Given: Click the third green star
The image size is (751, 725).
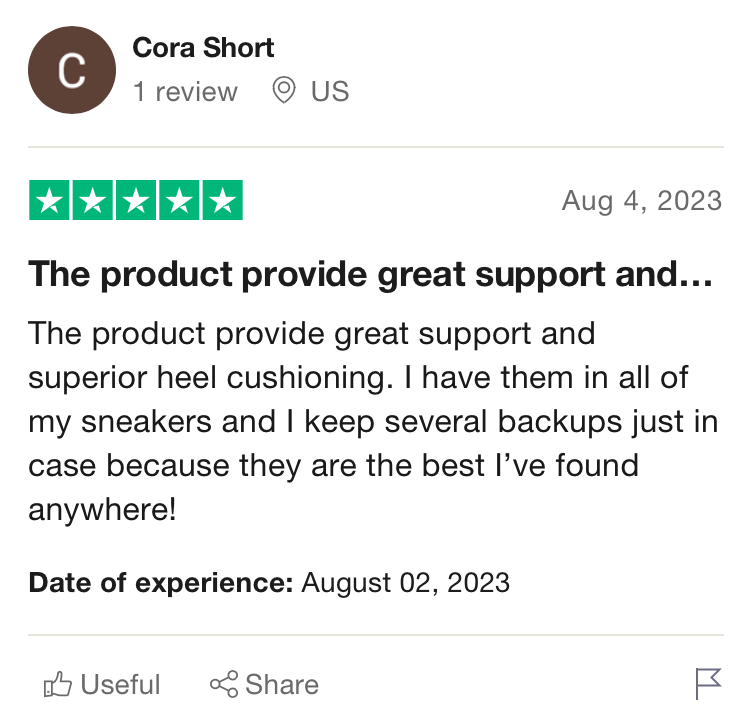Looking at the screenshot, I should (136, 200).
